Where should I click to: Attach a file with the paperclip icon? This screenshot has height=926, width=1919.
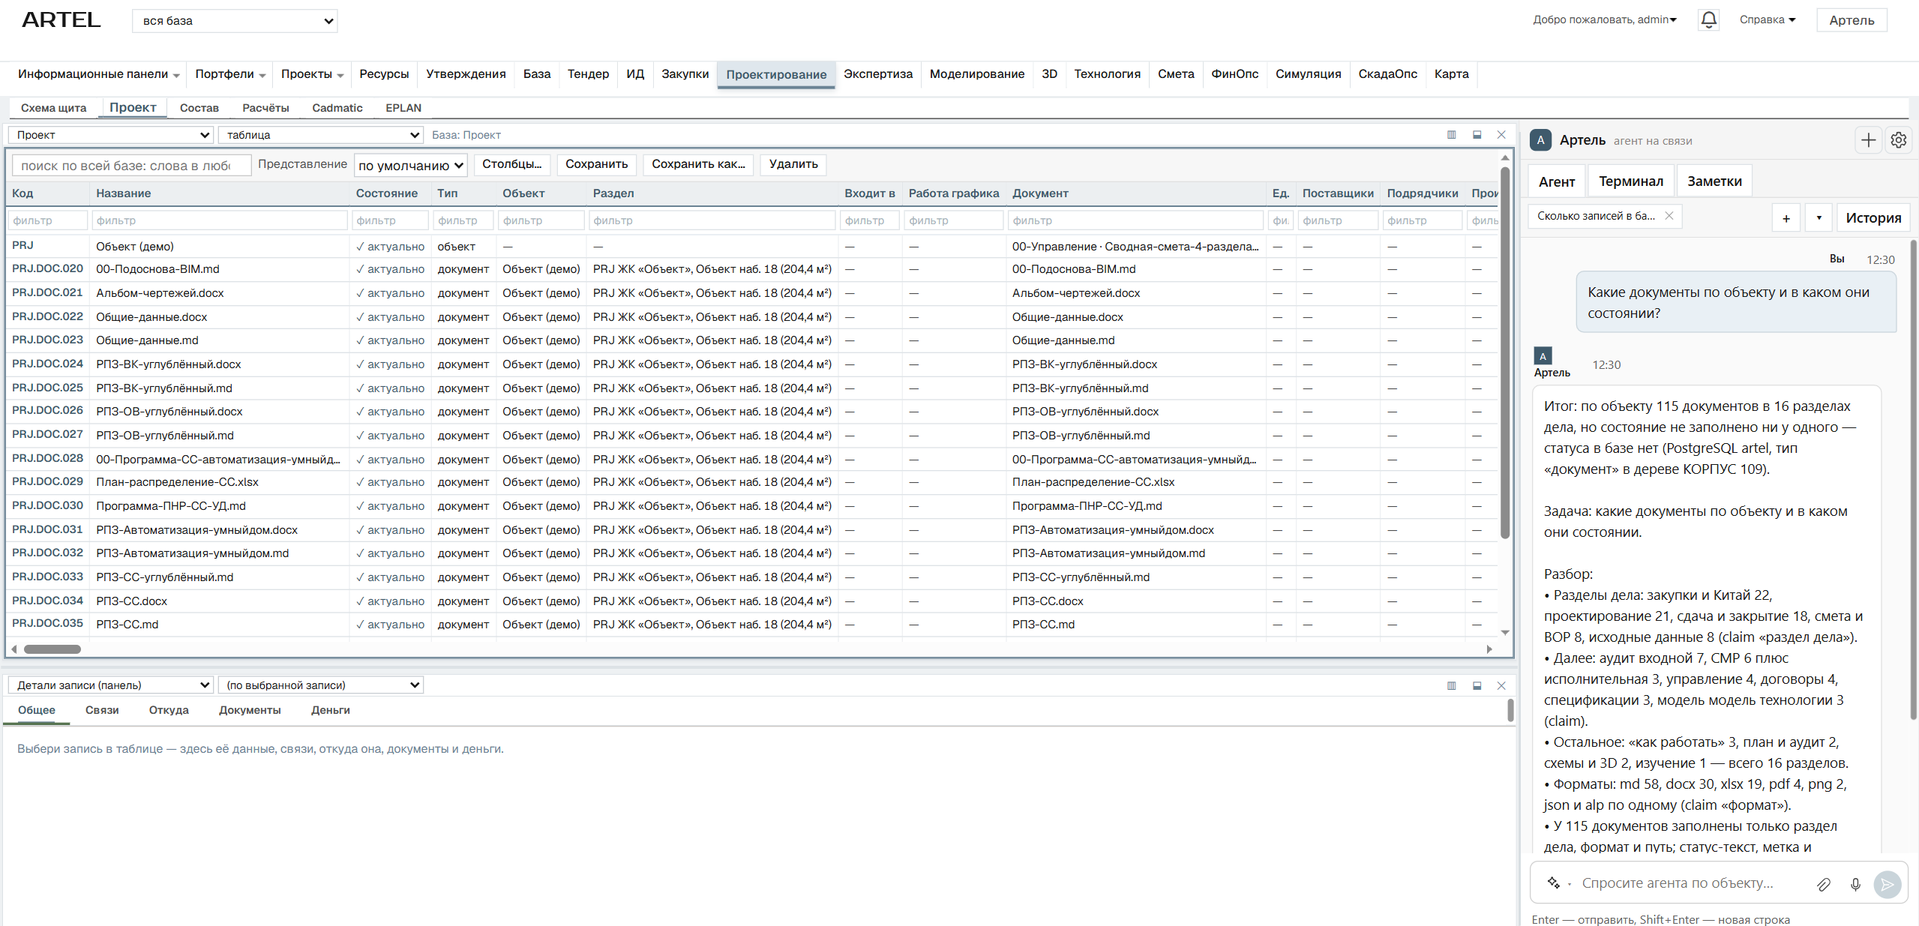[x=1824, y=884]
